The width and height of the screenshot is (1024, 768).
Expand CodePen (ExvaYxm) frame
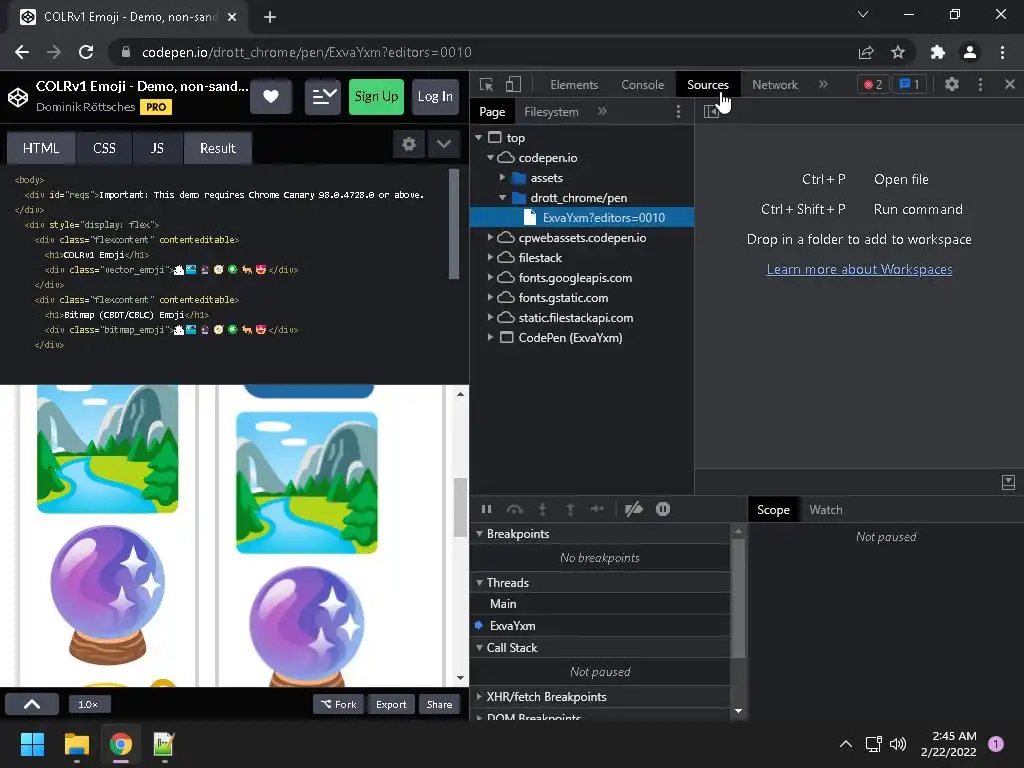coord(490,338)
